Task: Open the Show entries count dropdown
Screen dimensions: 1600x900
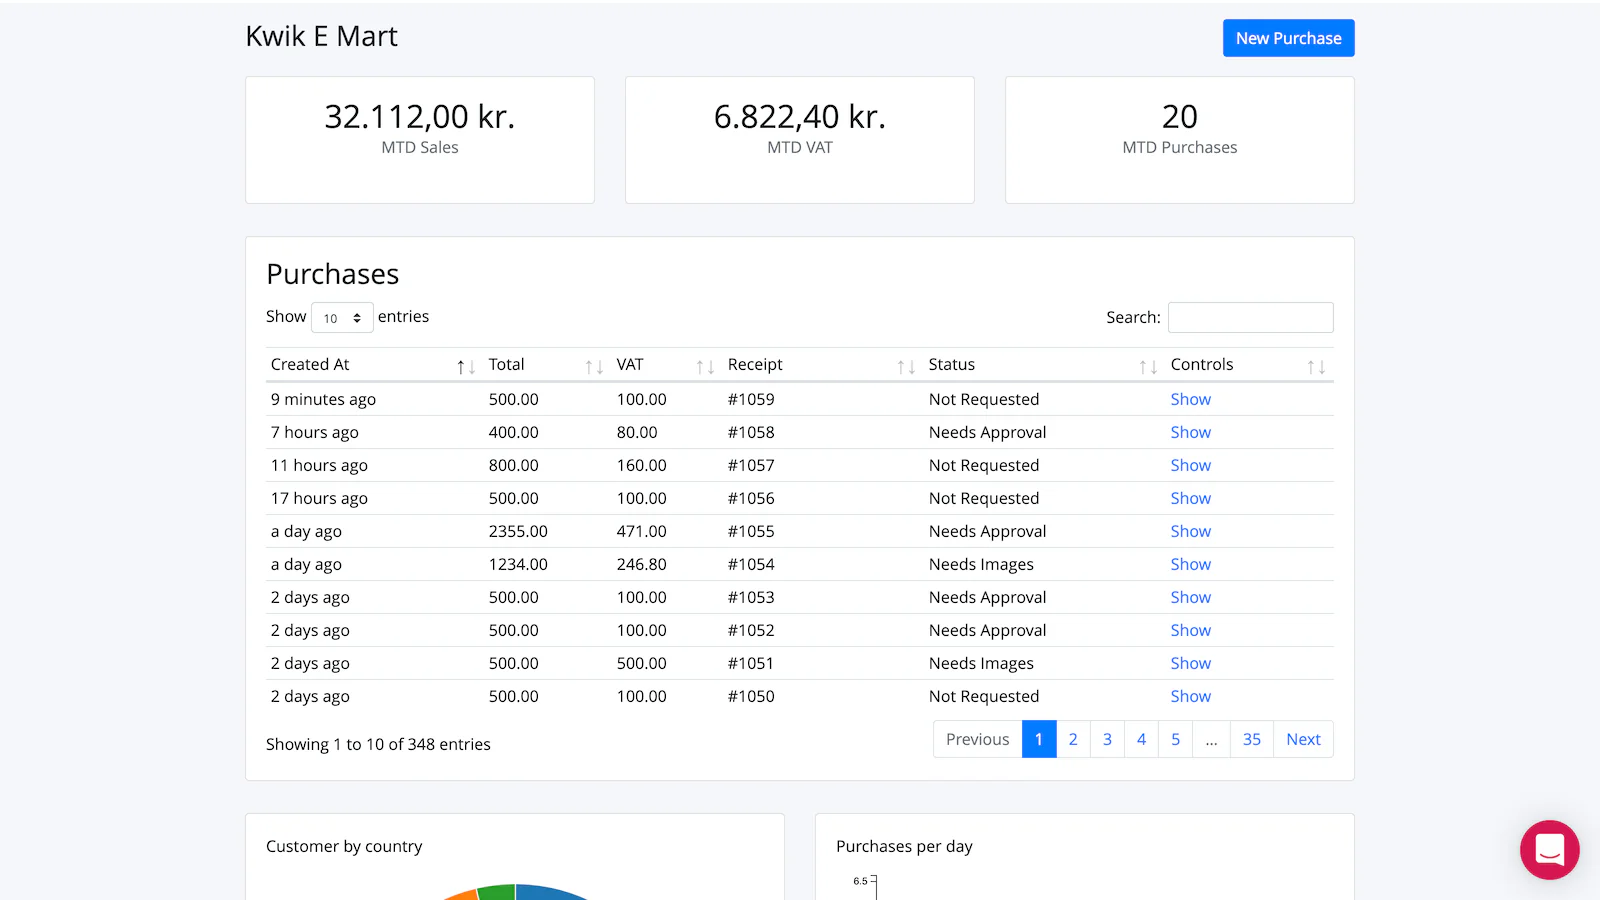Action: 342,318
